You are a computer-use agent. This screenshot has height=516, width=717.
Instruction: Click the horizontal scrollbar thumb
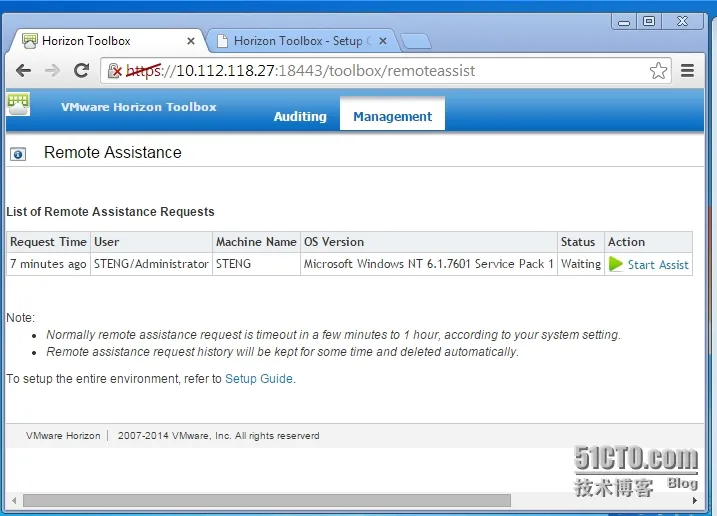tap(267, 500)
